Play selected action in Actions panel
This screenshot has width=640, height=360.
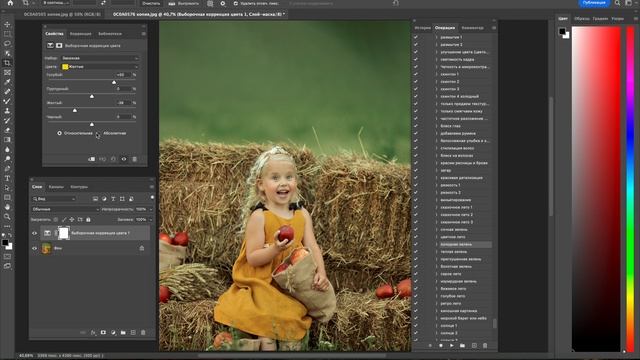pyautogui.click(x=451, y=345)
